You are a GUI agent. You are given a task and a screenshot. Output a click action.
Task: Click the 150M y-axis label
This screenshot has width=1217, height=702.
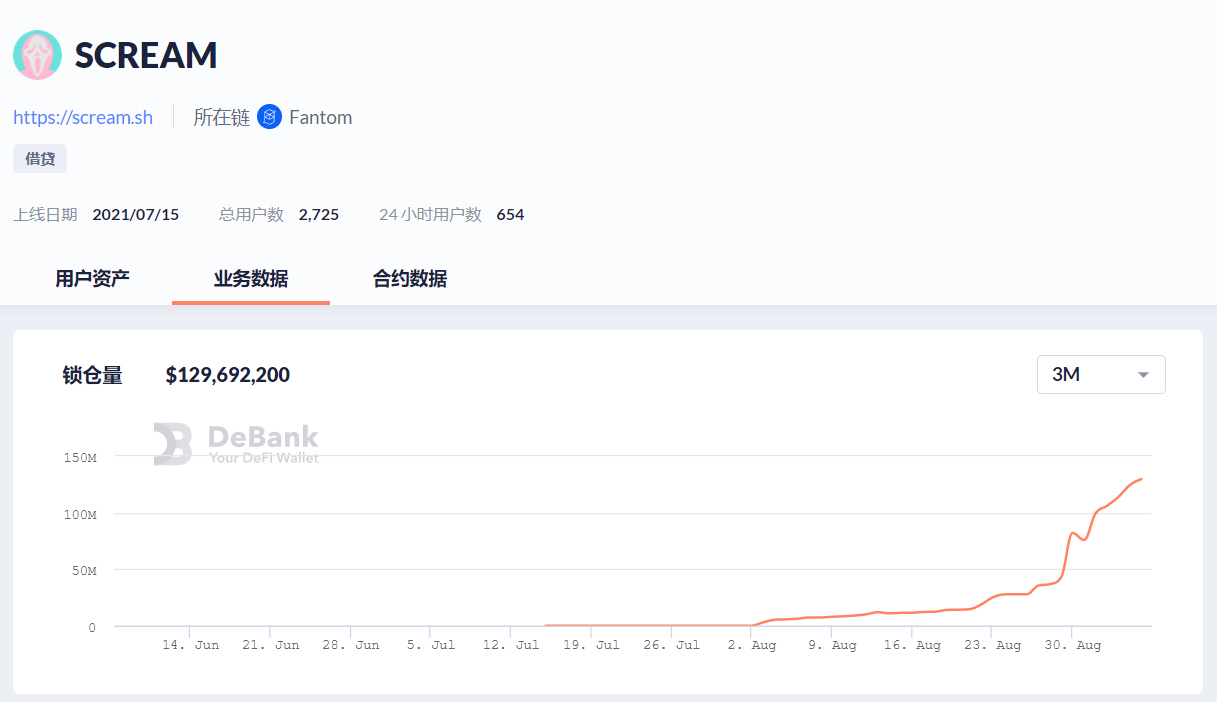[x=79, y=457]
